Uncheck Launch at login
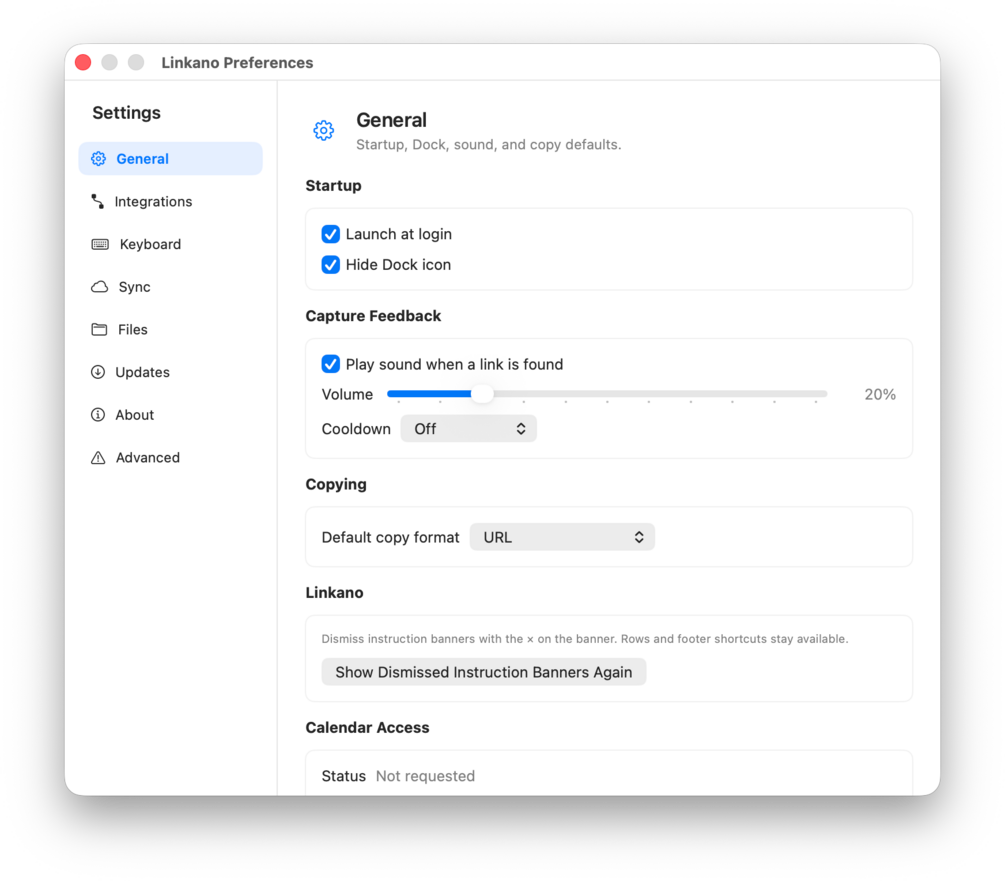 [331, 234]
